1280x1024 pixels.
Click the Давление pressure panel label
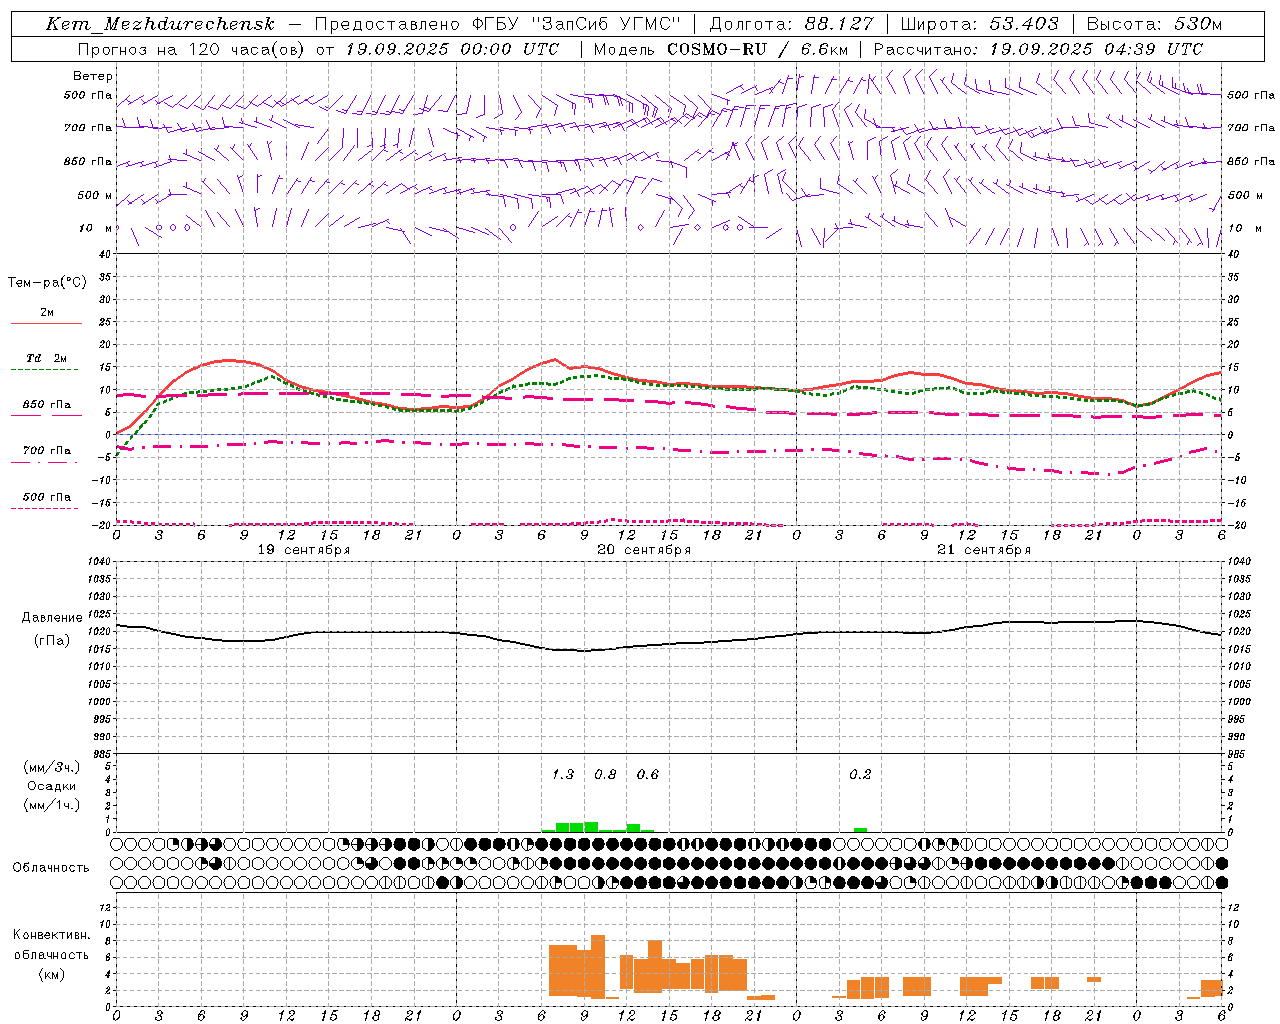[52, 618]
